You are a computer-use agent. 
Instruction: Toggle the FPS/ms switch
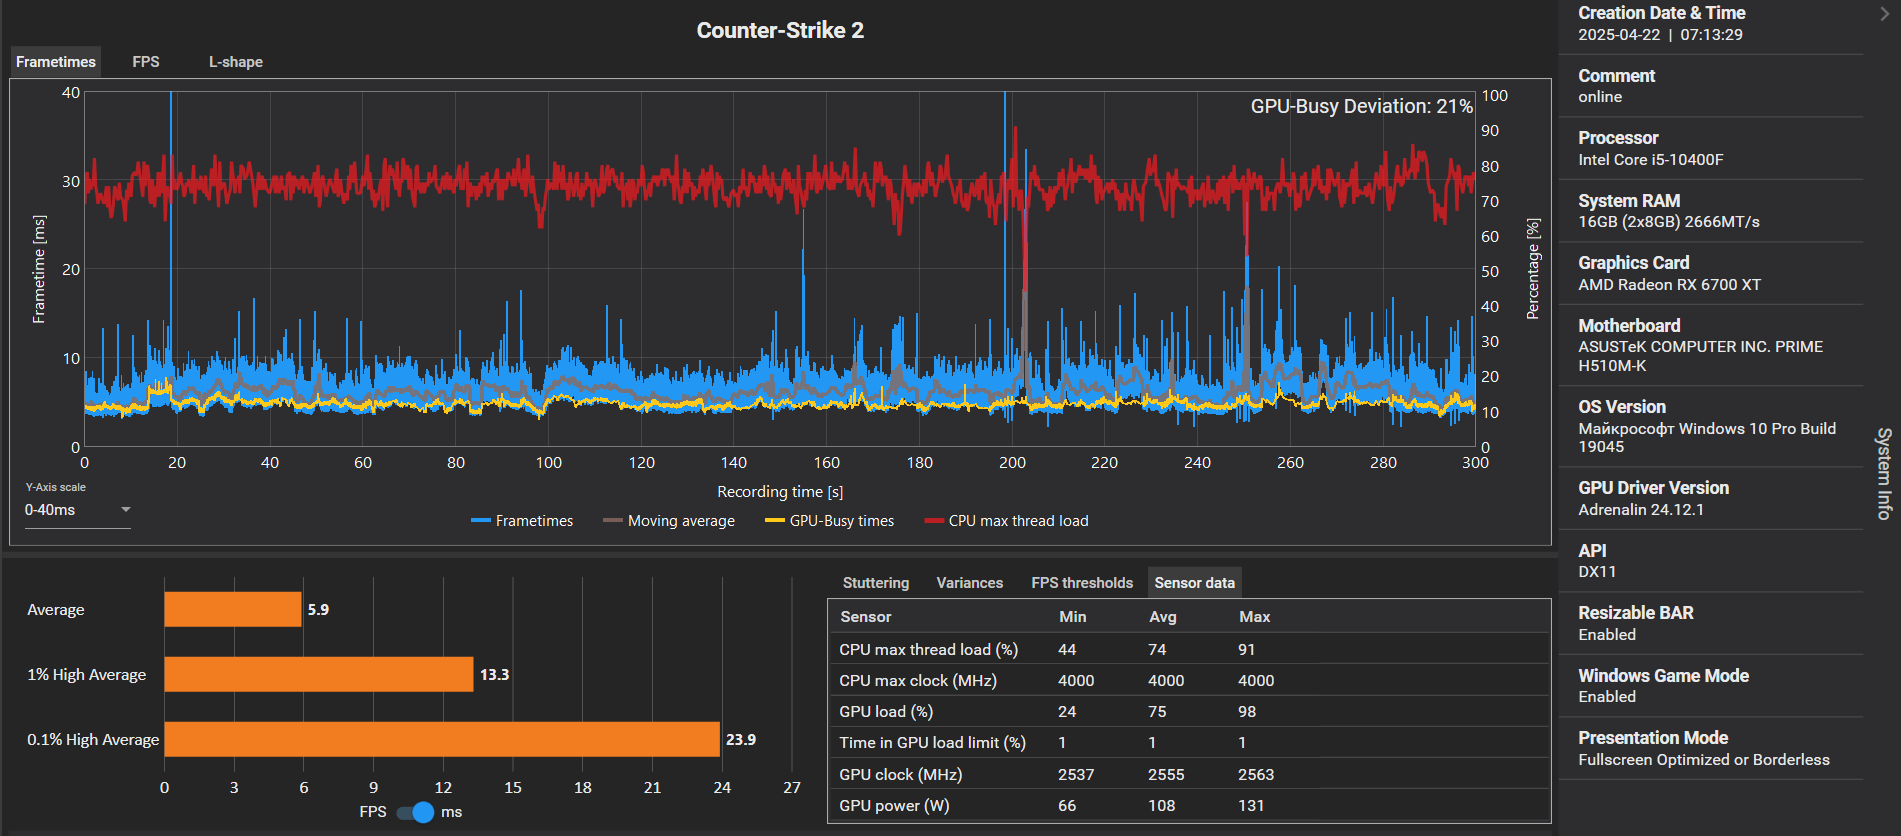pyautogui.click(x=415, y=812)
